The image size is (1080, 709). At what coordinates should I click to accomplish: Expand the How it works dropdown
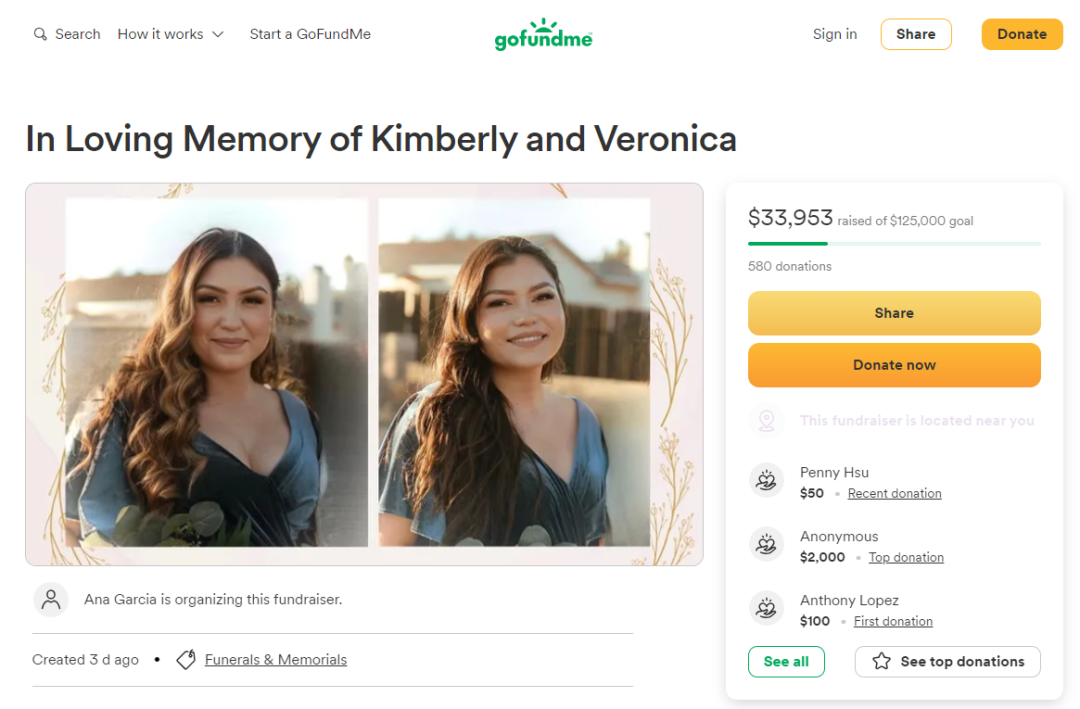point(160,34)
